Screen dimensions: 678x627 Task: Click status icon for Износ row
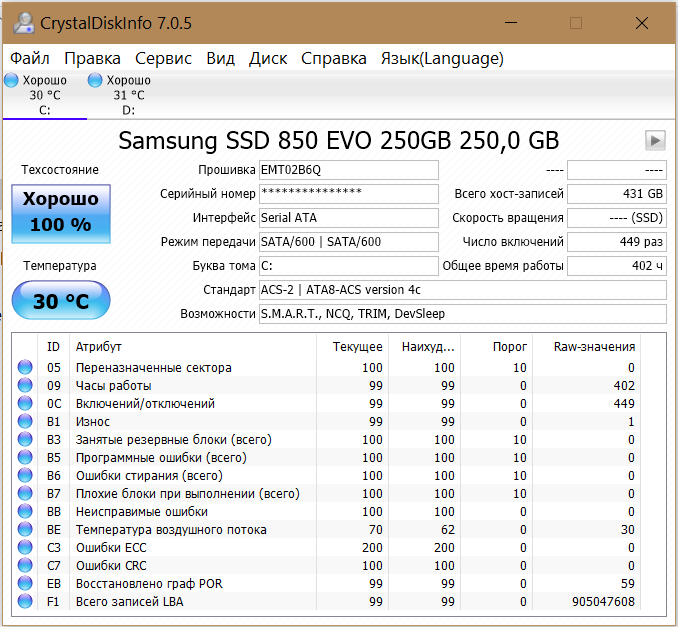pos(25,421)
